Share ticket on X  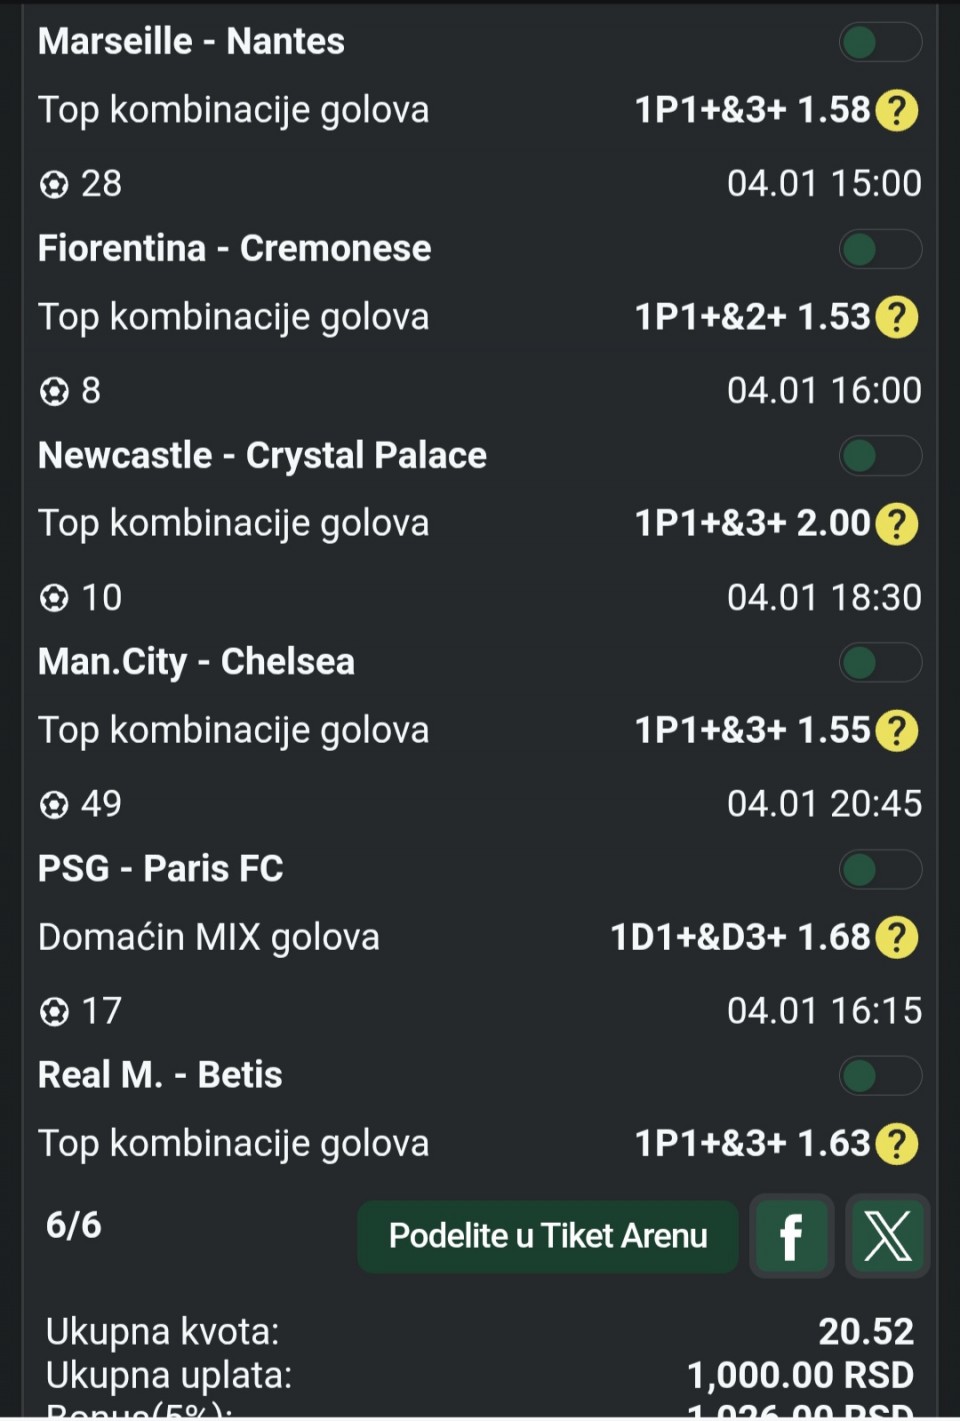point(887,1236)
